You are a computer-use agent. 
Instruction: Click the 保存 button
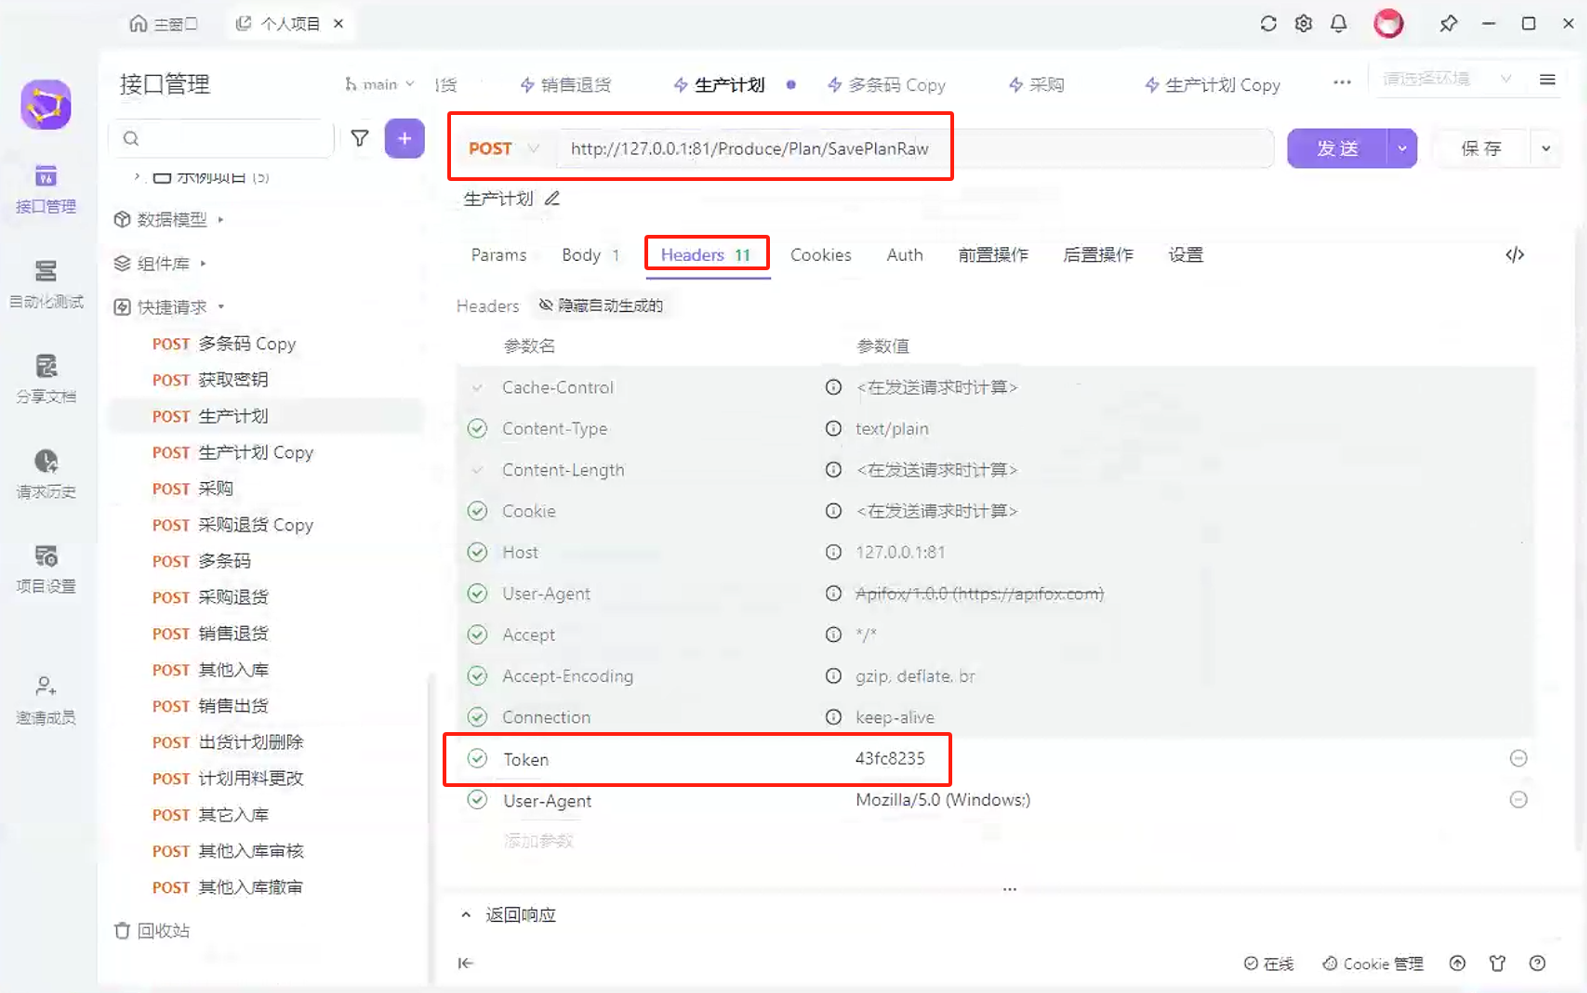1481,148
